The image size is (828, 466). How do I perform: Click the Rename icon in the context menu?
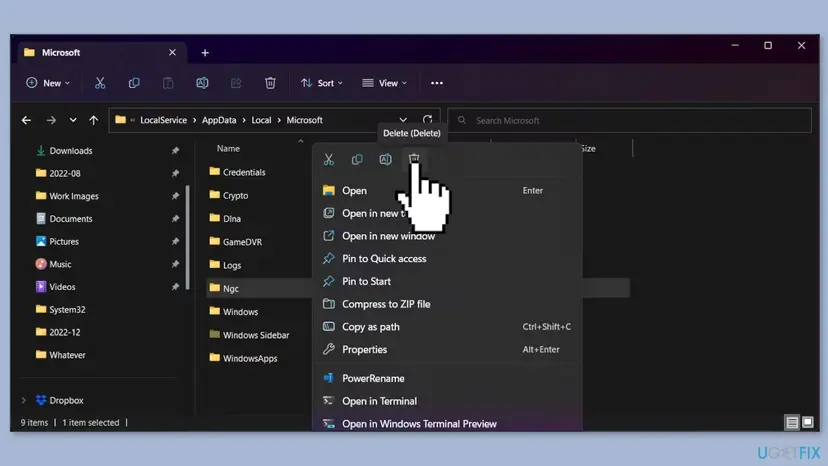pos(385,159)
